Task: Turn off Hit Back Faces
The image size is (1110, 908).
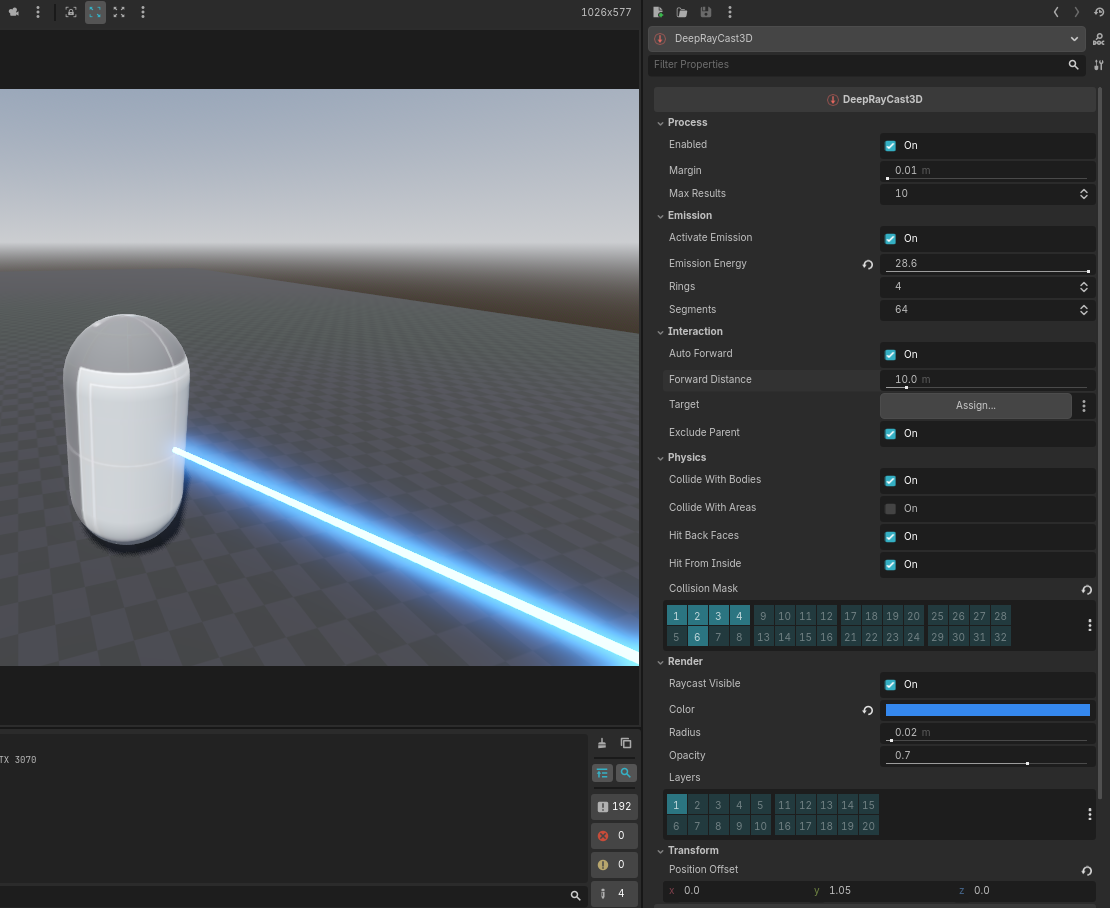Action: point(890,536)
